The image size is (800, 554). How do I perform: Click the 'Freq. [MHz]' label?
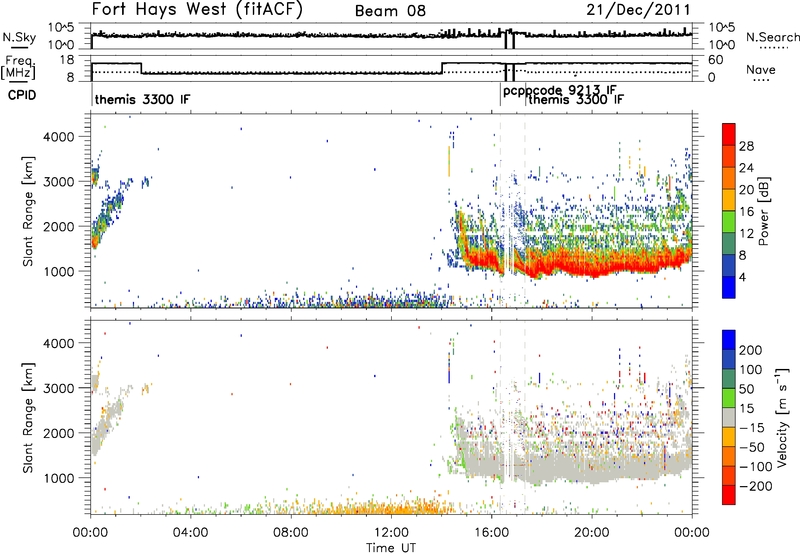click(18, 68)
